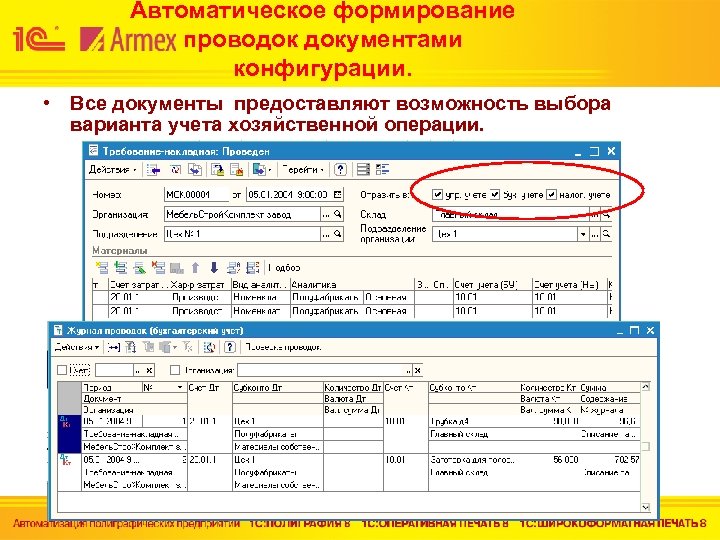This screenshot has width=720, height=540.
Task: Click first toolbar icon after Действия in Требование-накладная
Action: click(153, 170)
